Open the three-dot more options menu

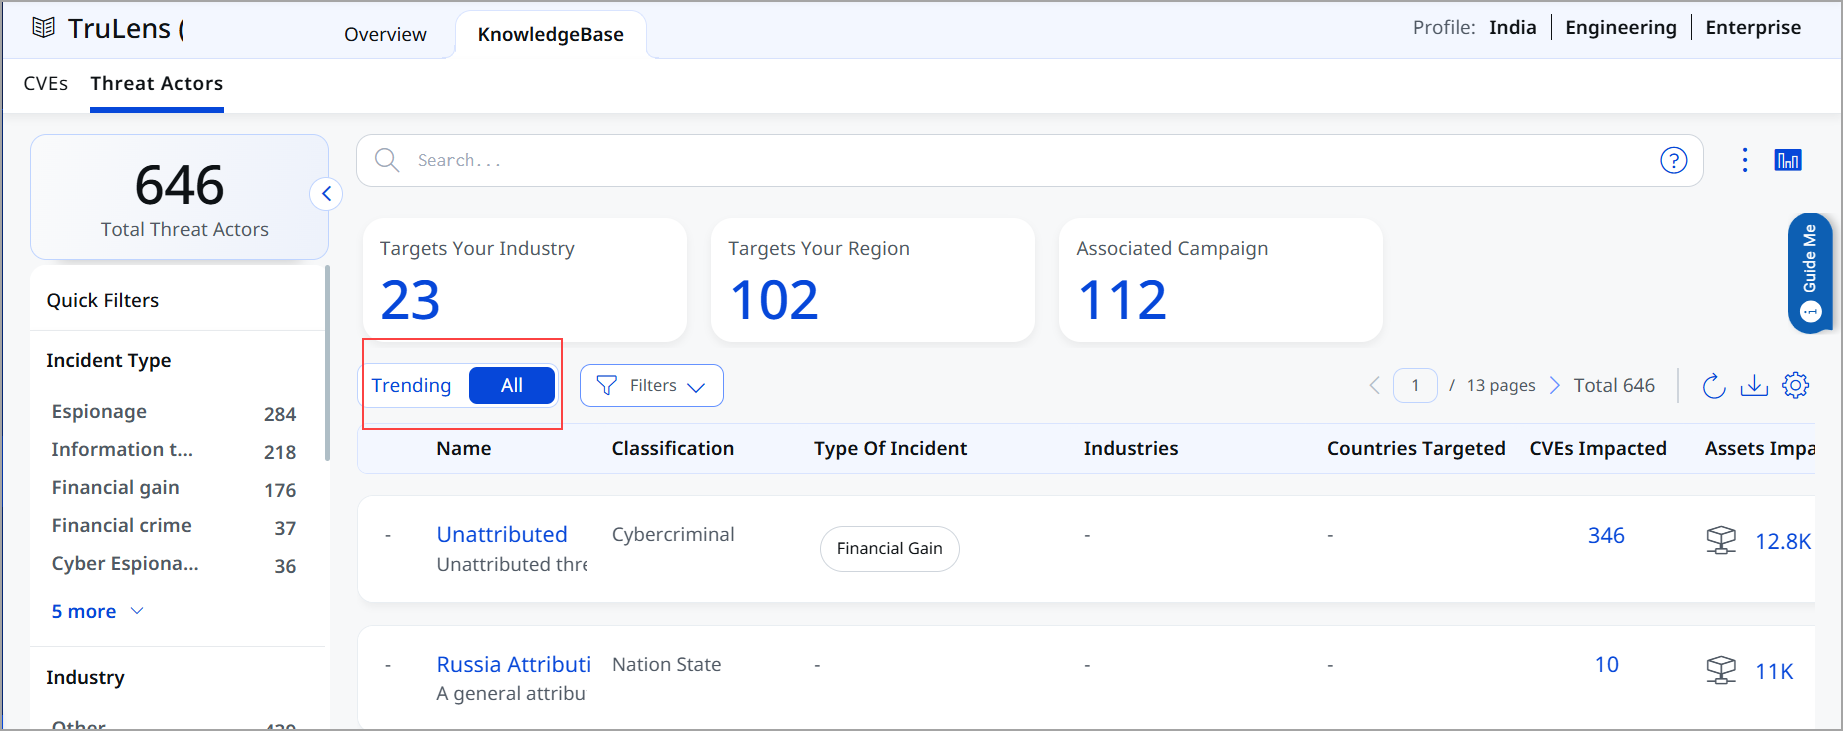click(x=1745, y=160)
